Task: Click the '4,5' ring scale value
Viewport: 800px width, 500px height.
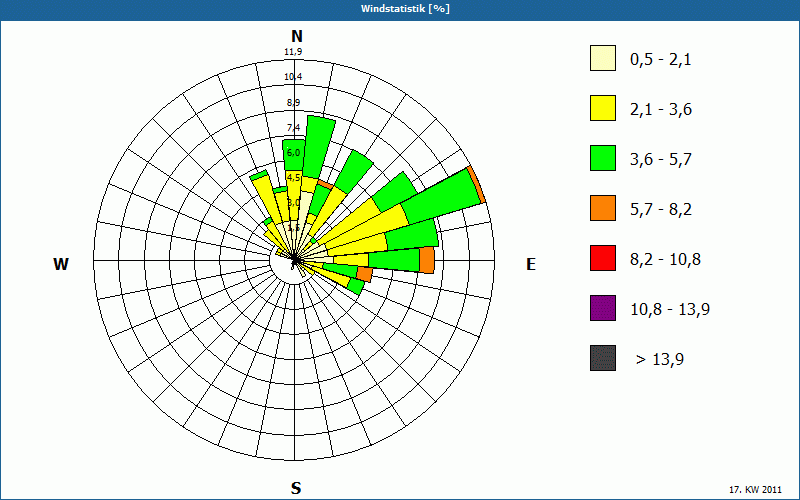Action: click(x=293, y=178)
